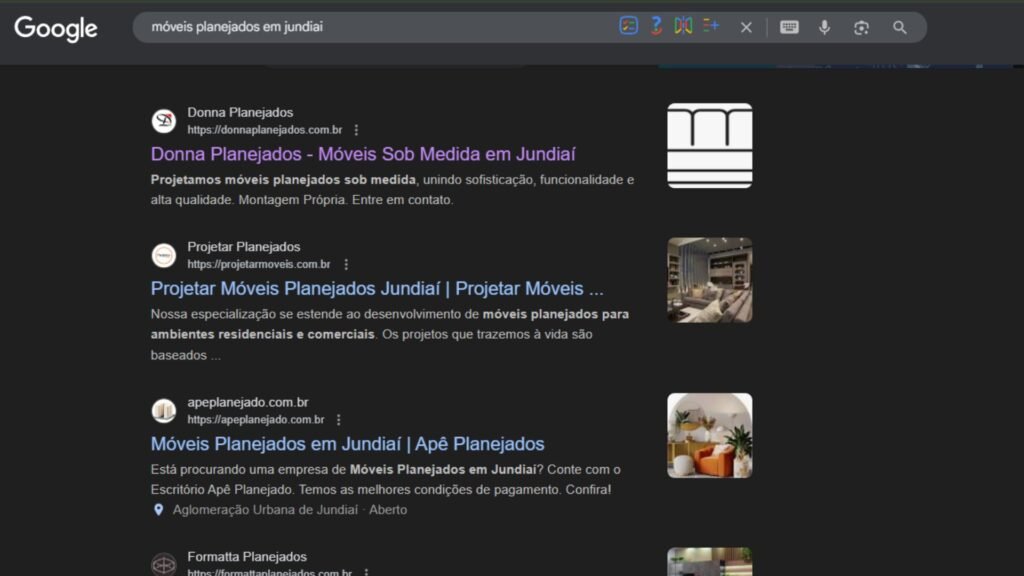This screenshot has height=576, width=1024.
Task: Open Donna Planejados - Móveis Sob Medida link
Action: point(363,154)
